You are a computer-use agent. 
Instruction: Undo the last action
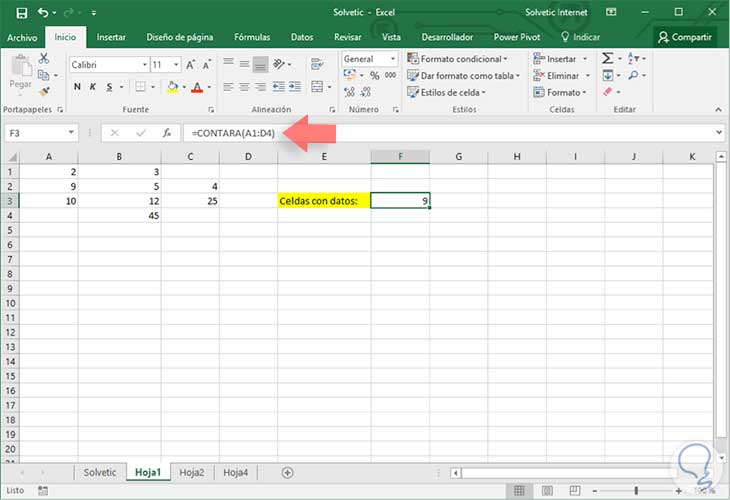(43, 13)
